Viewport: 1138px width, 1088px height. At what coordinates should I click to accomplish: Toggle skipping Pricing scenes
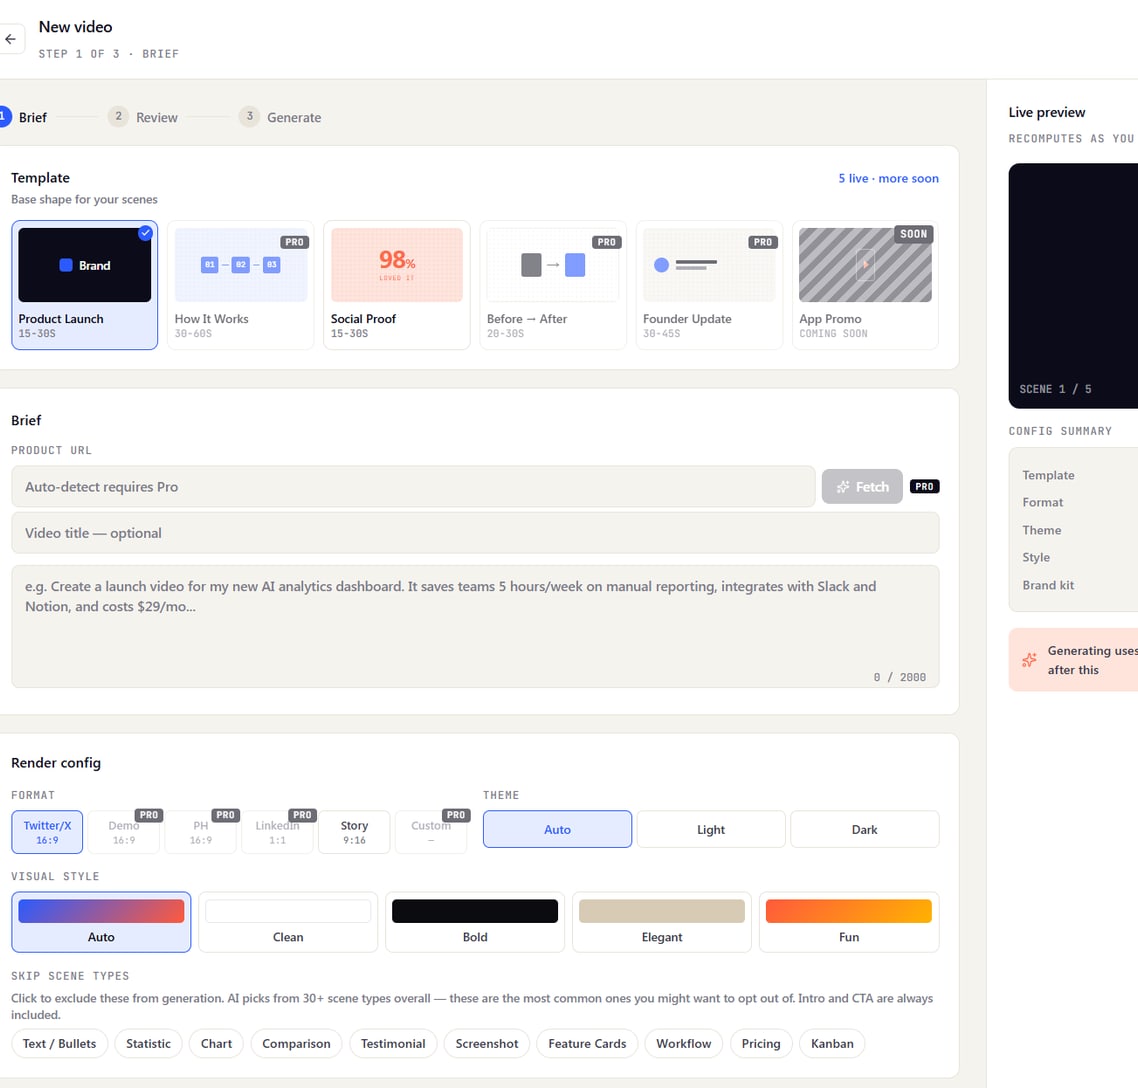pyautogui.click(x=761, y=1043)
